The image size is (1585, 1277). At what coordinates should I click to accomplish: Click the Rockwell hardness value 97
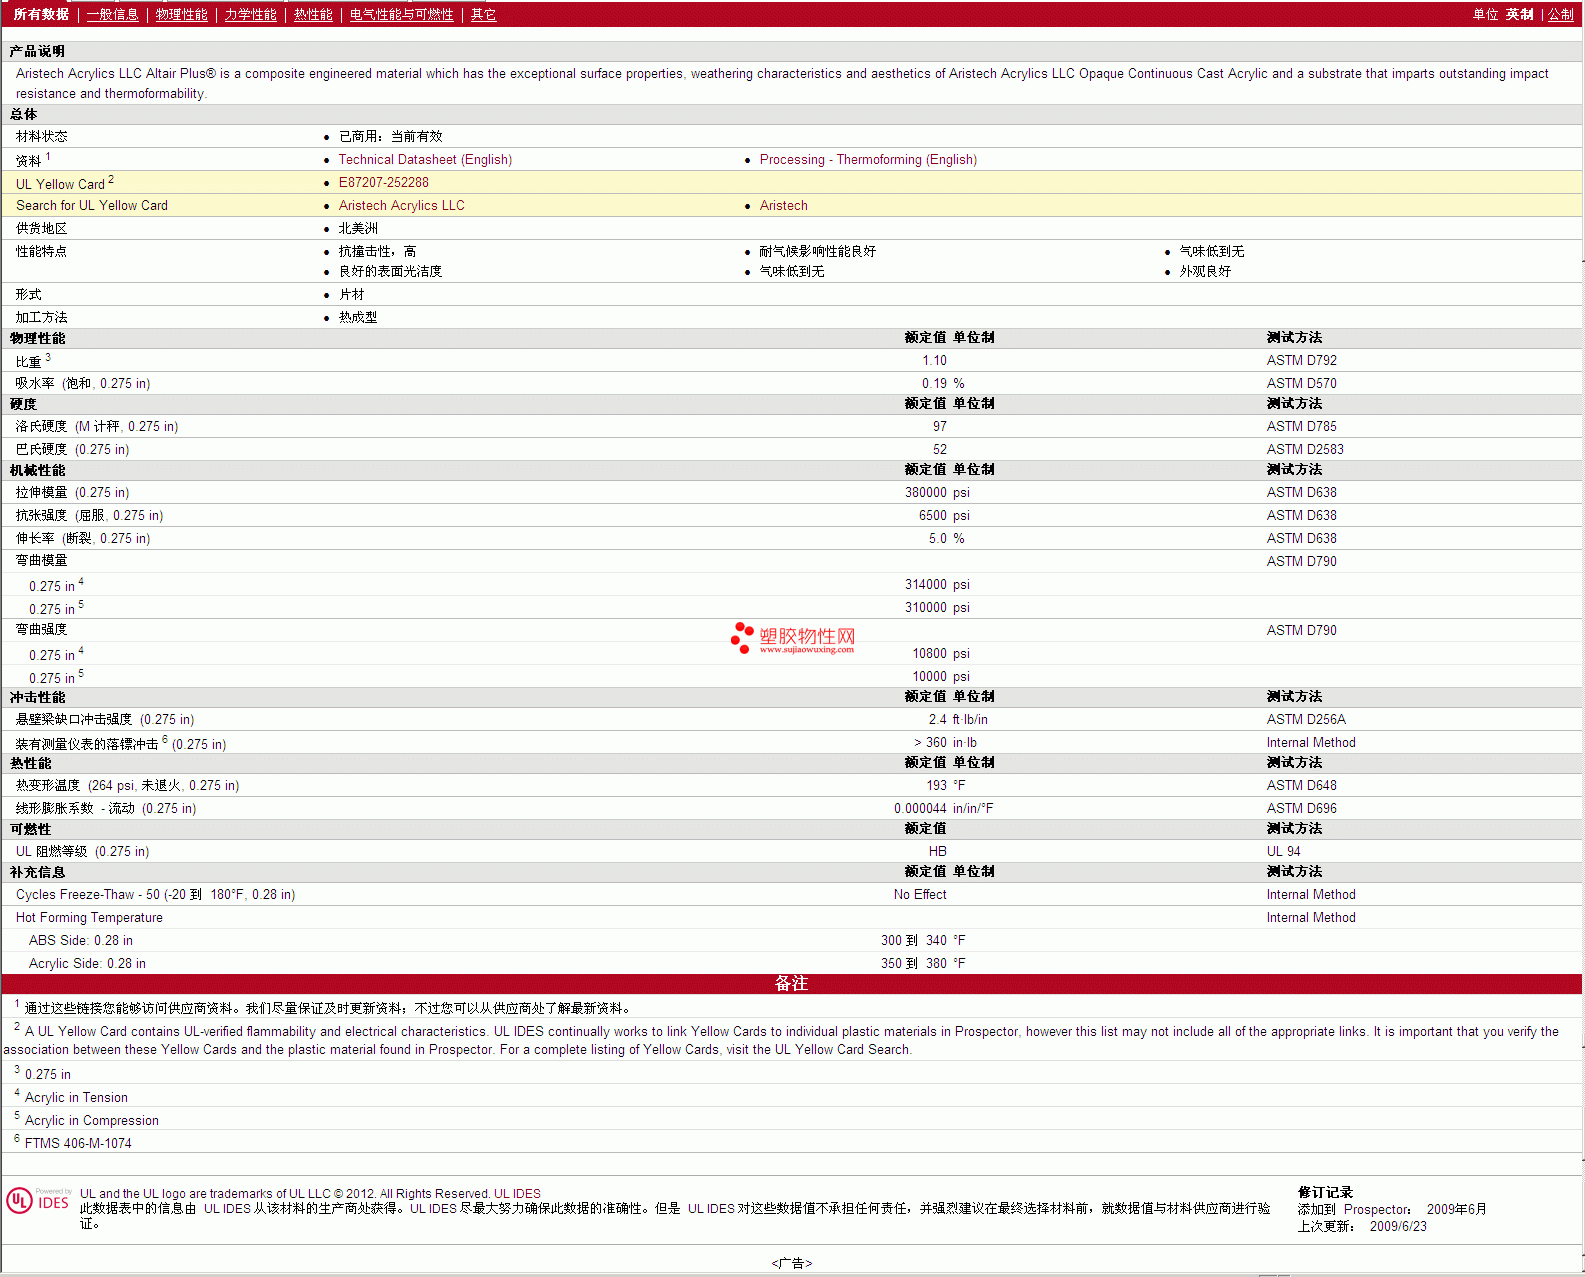(x=939, y=426)
